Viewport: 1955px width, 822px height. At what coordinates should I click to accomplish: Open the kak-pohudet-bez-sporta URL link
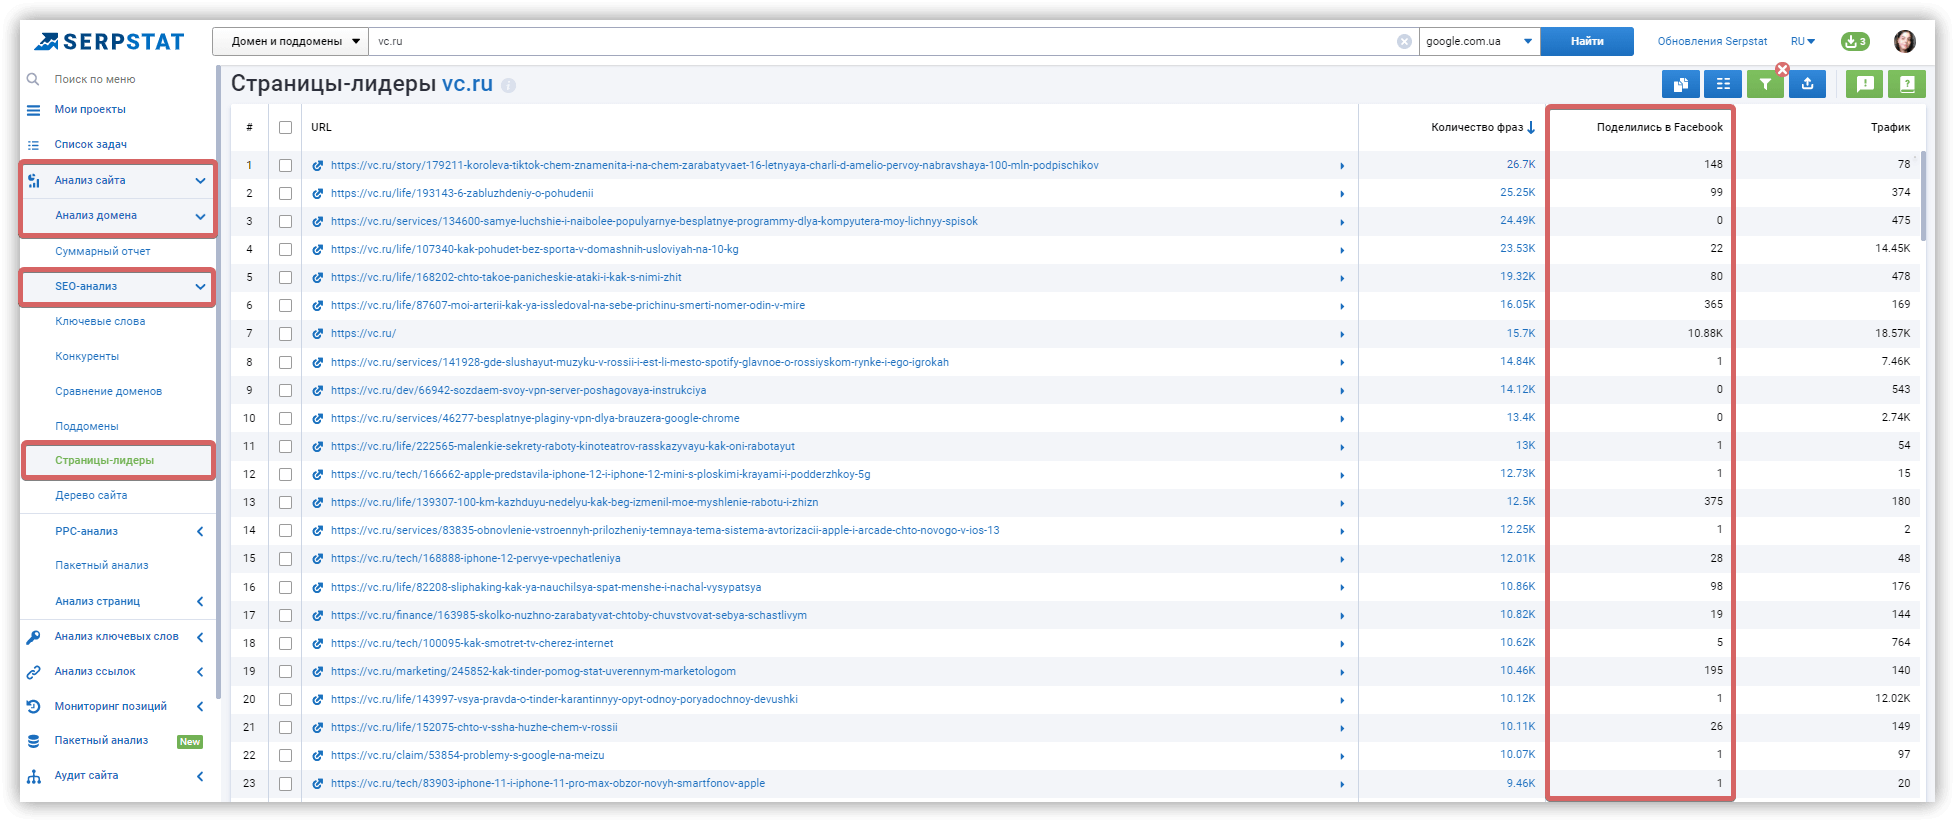pos(535,249)
